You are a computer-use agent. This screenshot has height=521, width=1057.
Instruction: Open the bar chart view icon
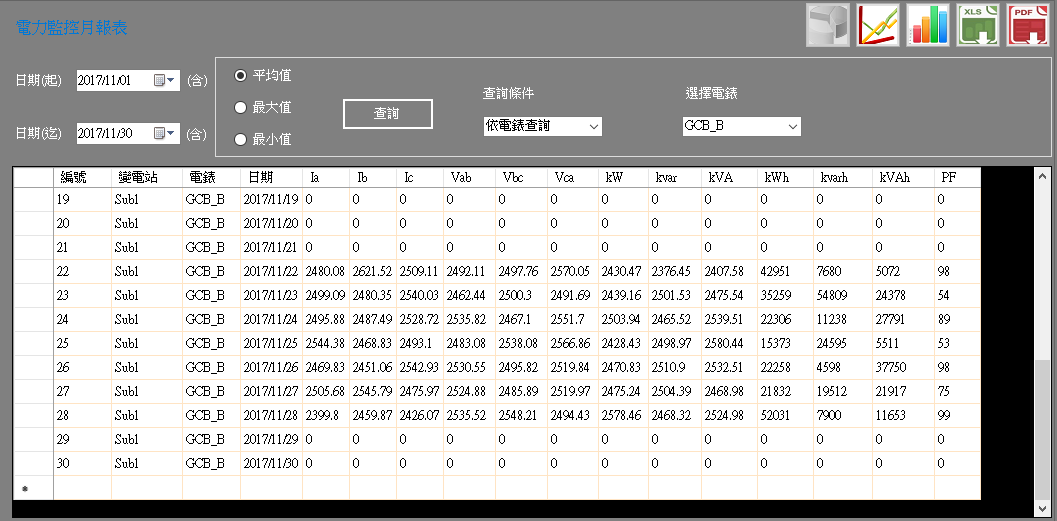(928, 25)
